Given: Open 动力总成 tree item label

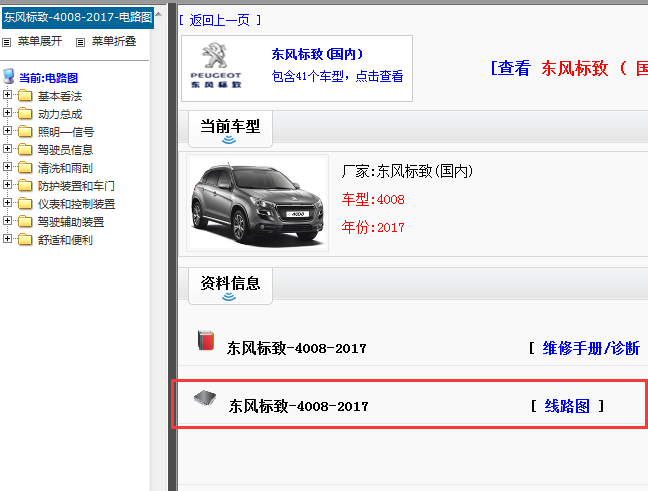Looking at the screenshot, I should pos(60,114).
